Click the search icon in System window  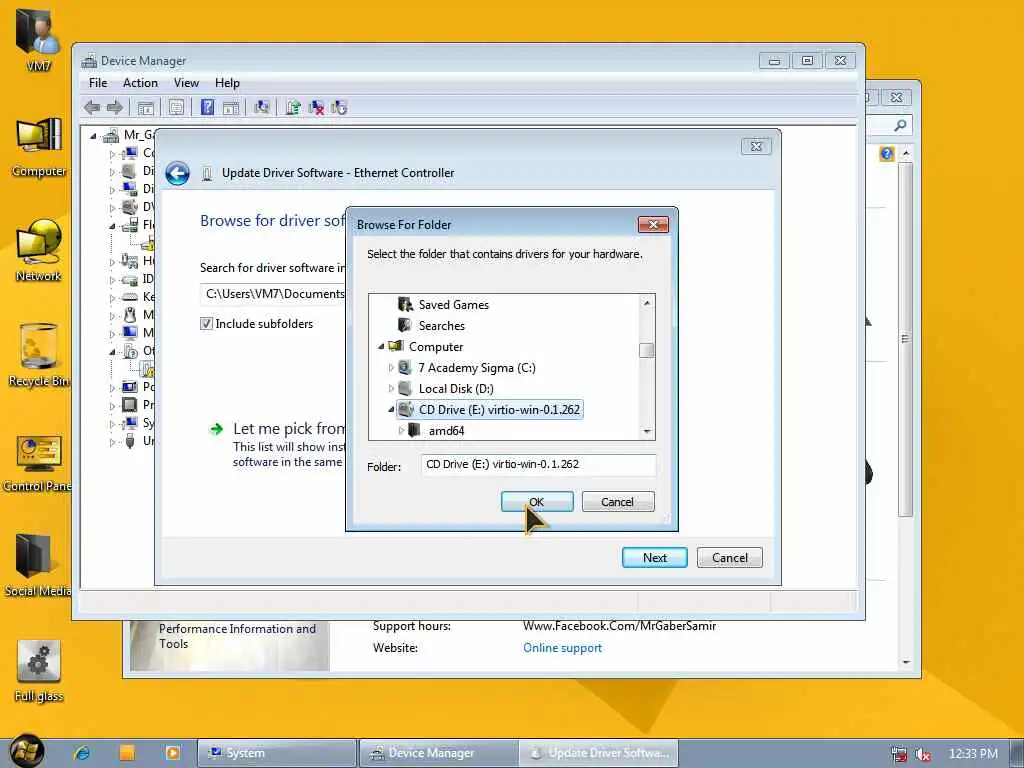point(900,125)
